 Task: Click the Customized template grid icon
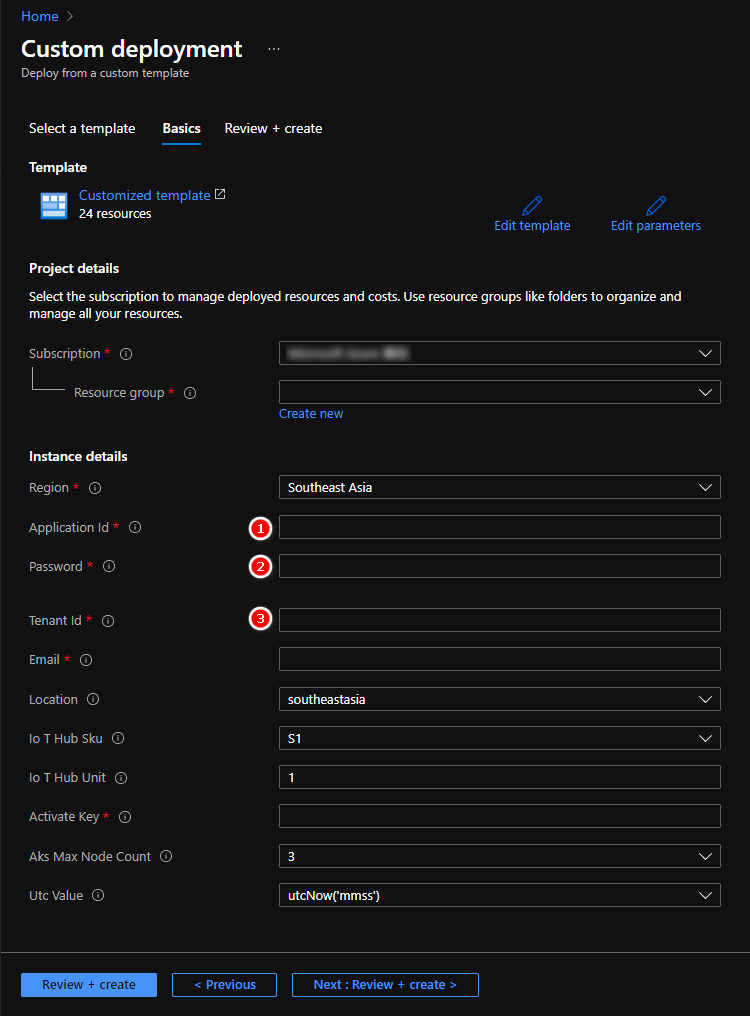click(53, 205)
